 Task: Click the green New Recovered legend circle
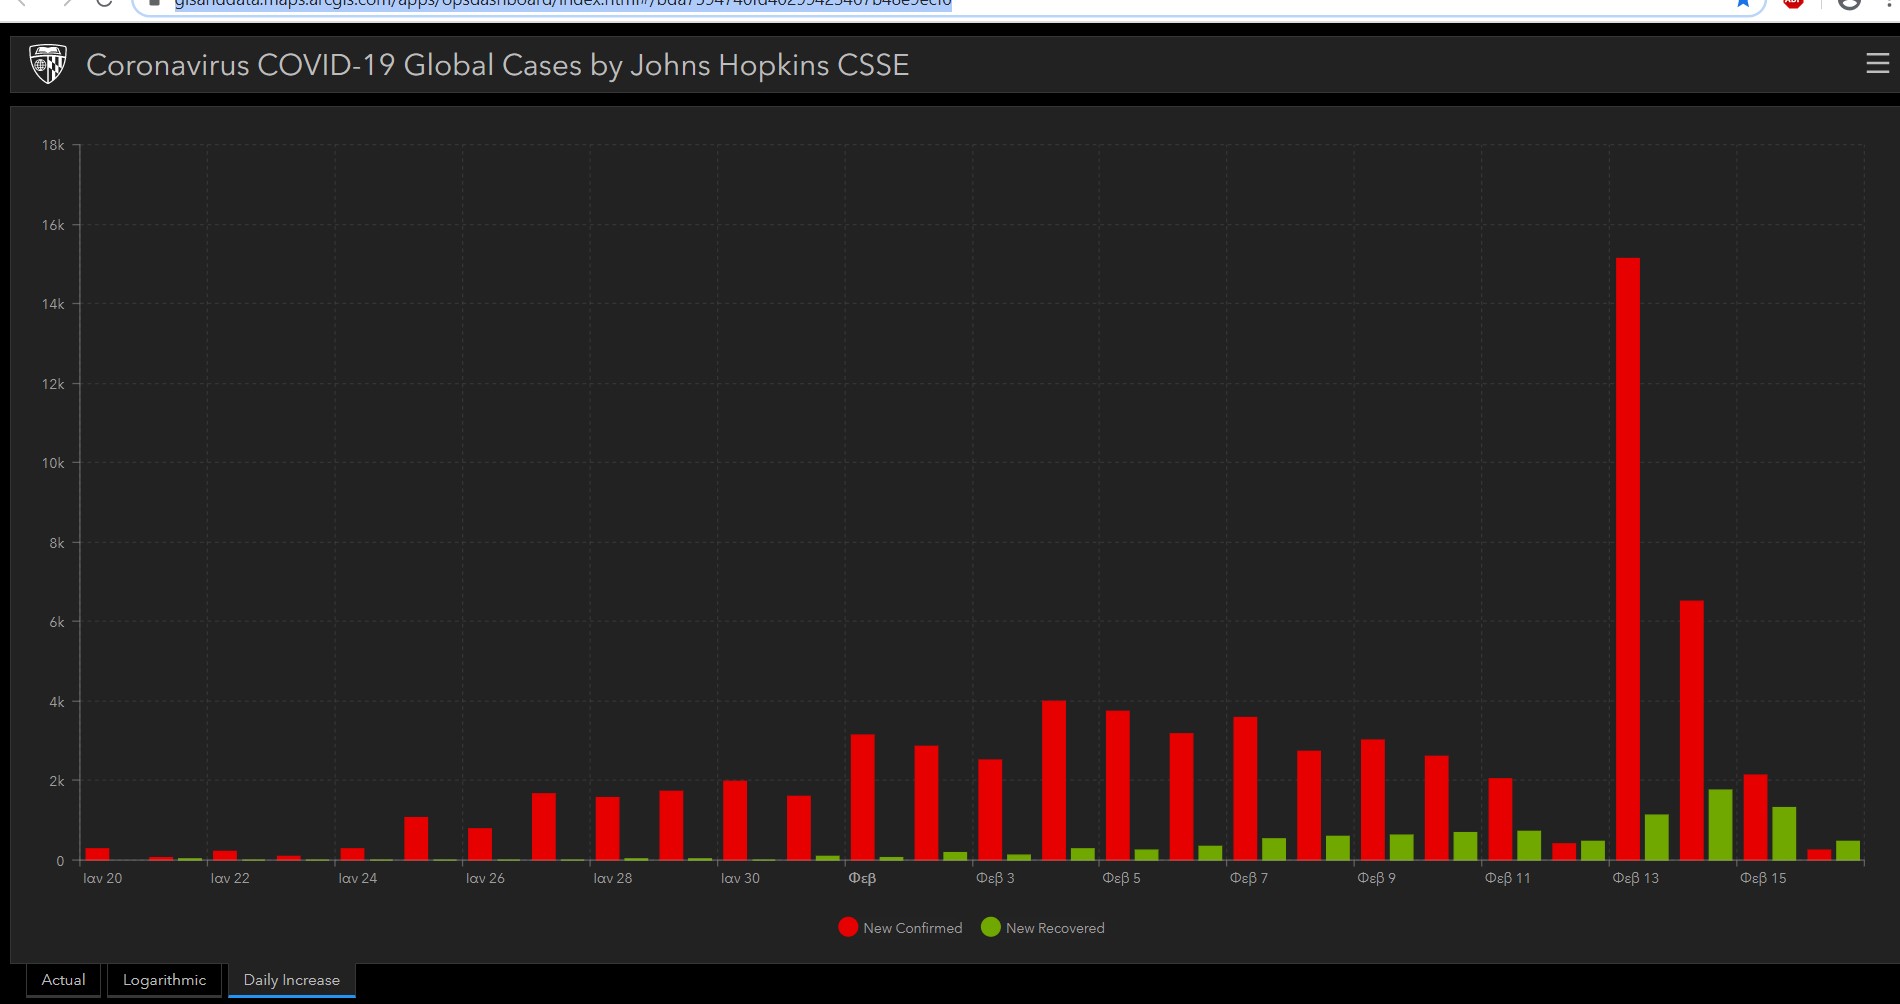point(991,927)
